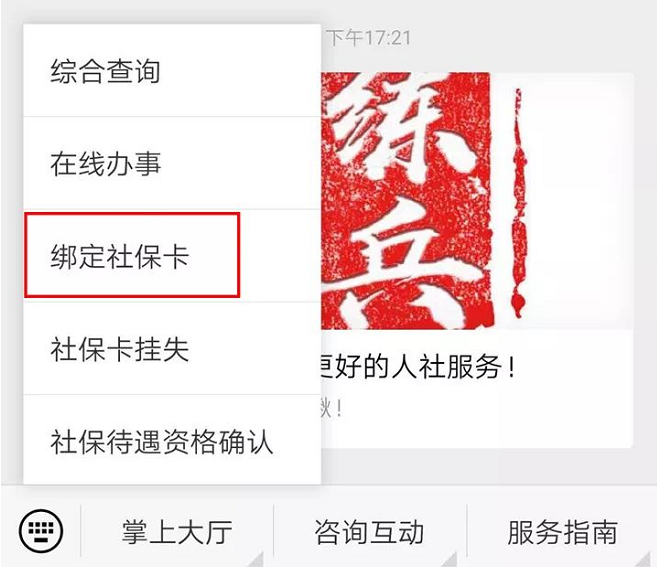Expand the 咨询互动 bottom menu

[370, 532]
